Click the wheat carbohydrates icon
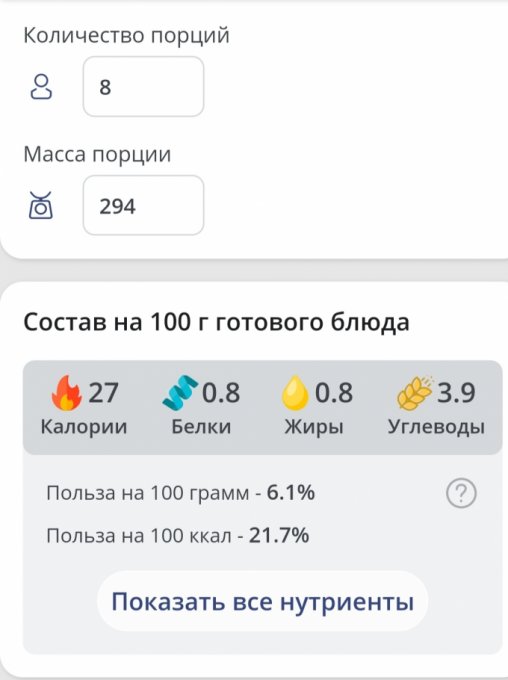This screenshot has height=680, width=508. (415, 393)
